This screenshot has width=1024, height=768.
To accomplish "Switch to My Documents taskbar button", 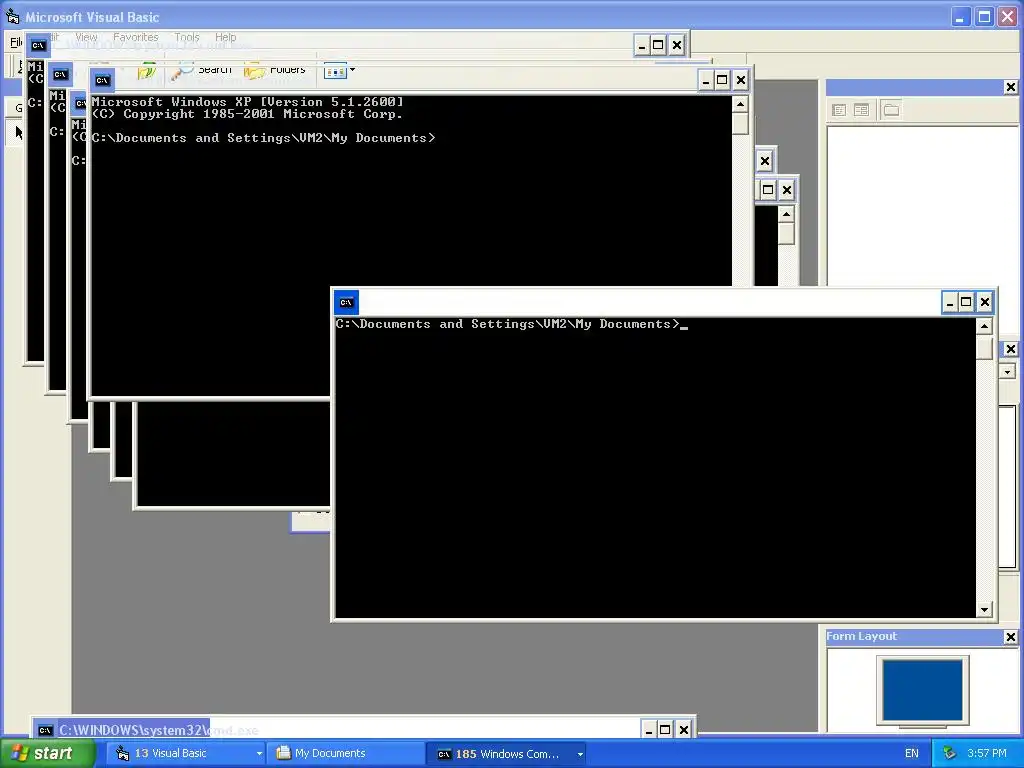I will tap(346, 754).
